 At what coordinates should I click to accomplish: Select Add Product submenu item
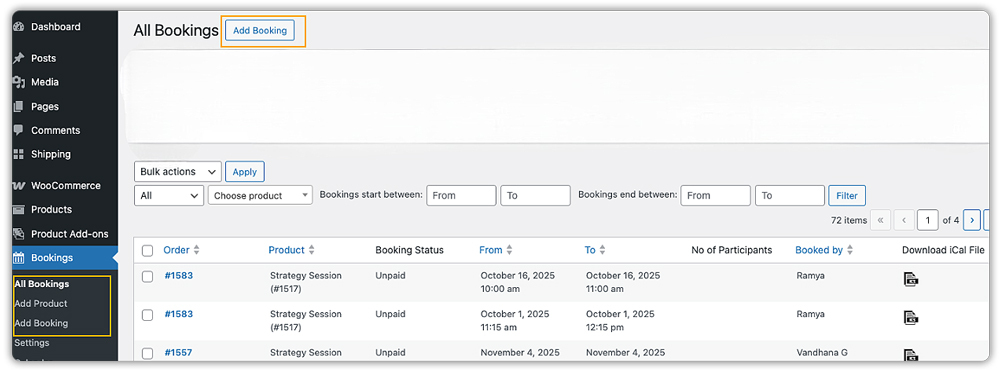point(41,304)
